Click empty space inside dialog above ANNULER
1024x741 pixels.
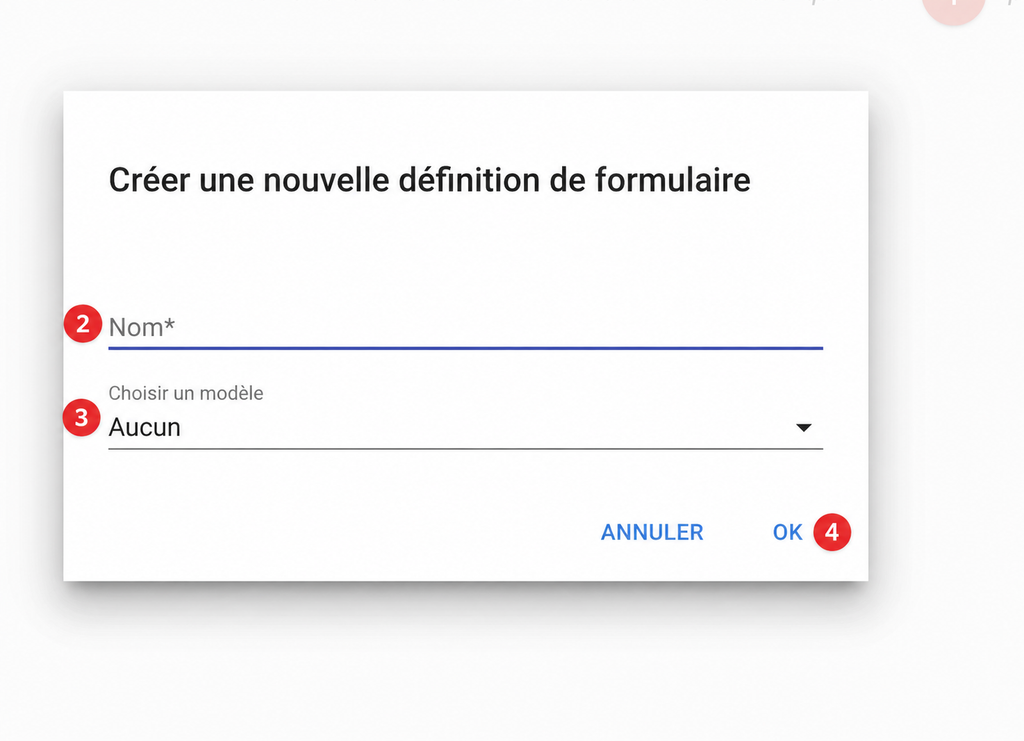[x=652, y=483]
